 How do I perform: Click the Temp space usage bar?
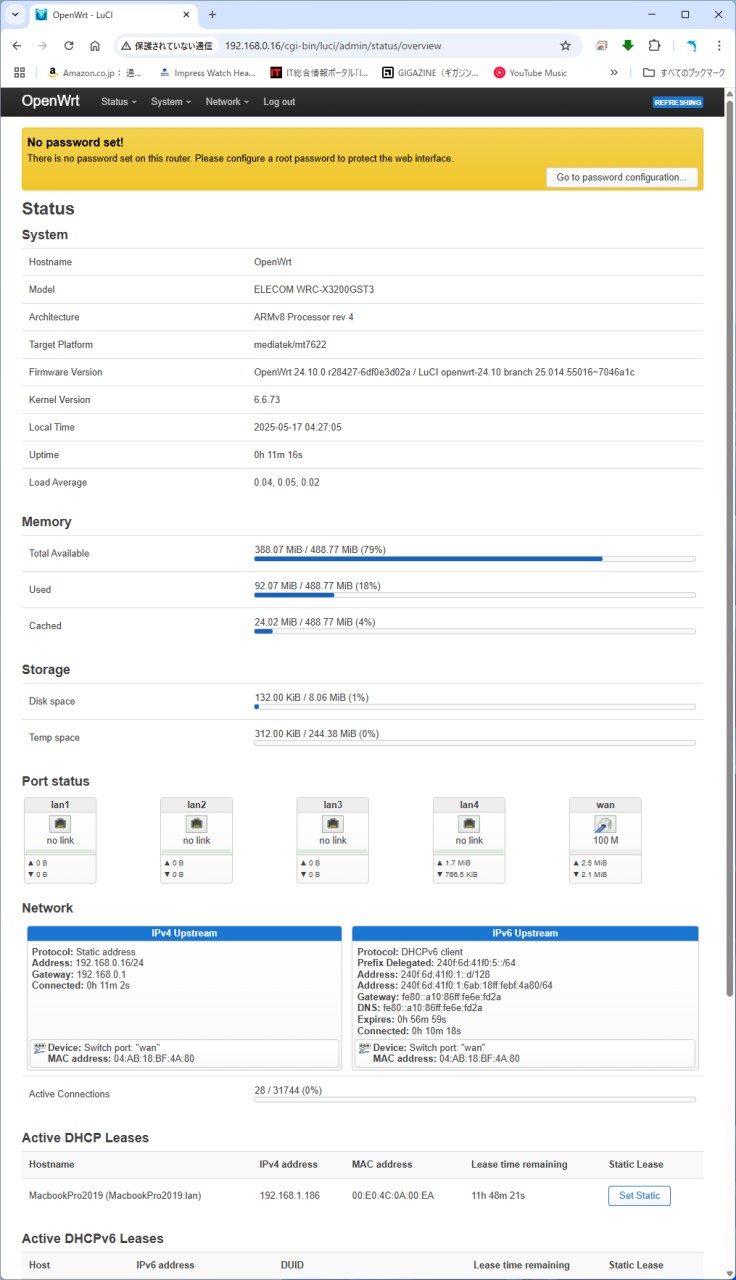[475, 743]
